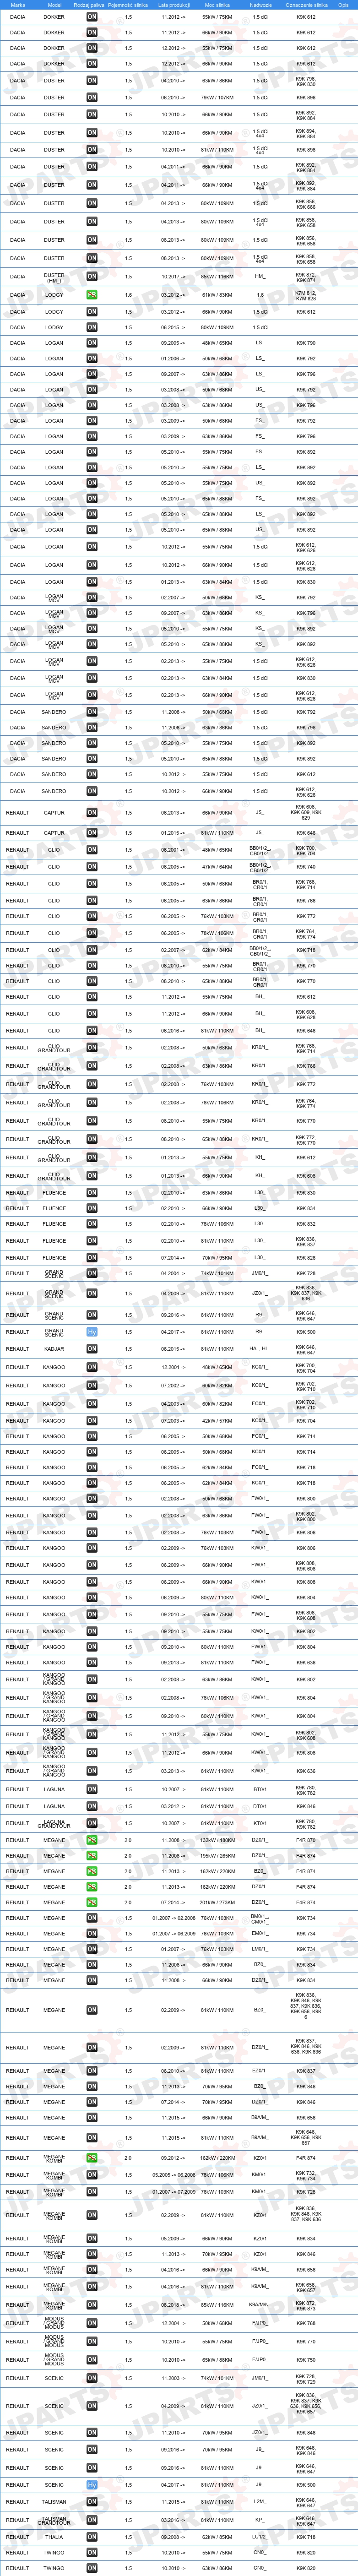This screenshot has height=2576, width=358.
Task: Click the green petrol icon in the MEGANE 195kW/265KM row
Action: pyautogui.click(x=92, y=1856)
